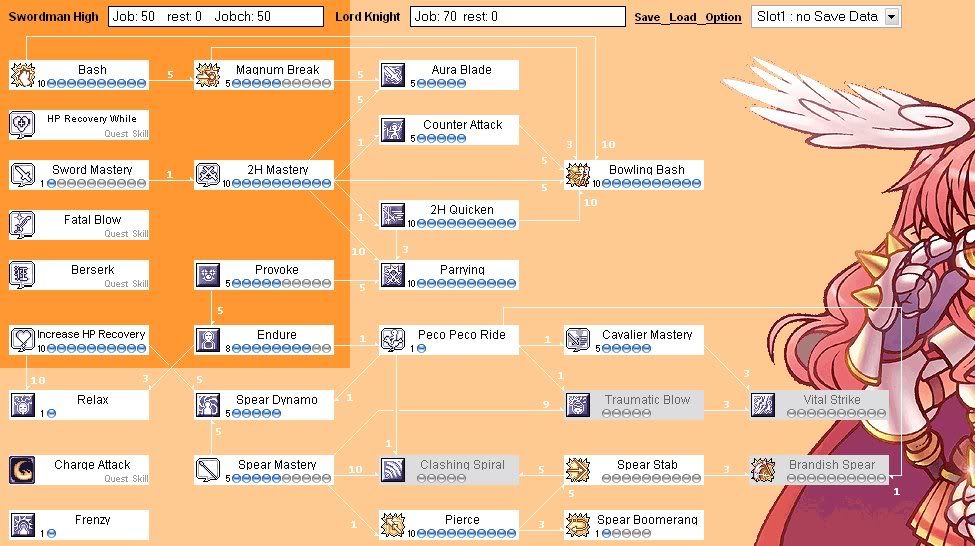Set 2H Quicken to maximum level dot
The width and height of the screenshot is (975, 546).
pos(512,223)
